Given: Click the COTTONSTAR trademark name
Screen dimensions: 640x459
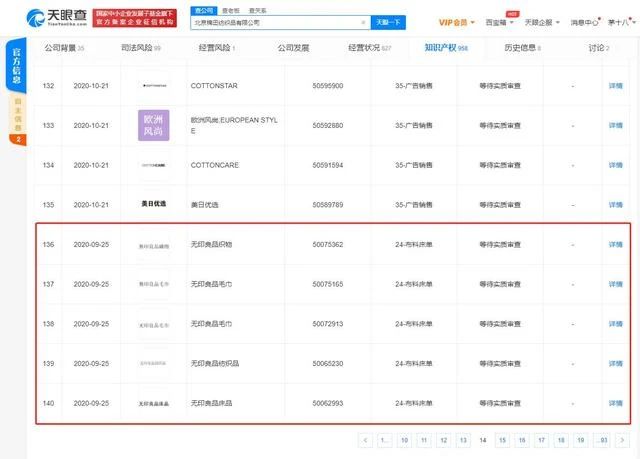Looking at the screenshot, I should 214,86.
